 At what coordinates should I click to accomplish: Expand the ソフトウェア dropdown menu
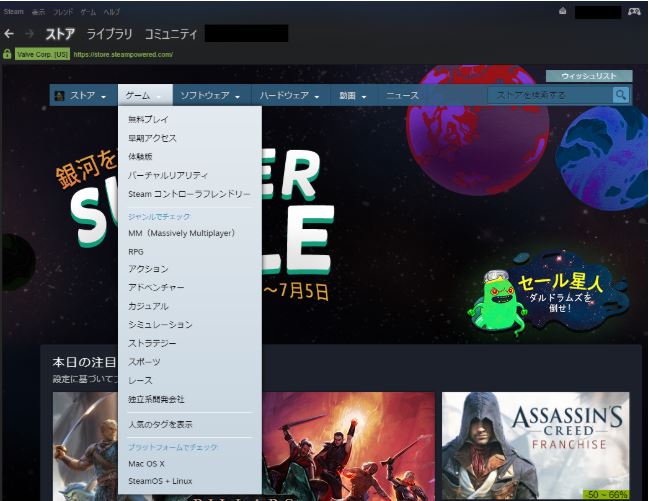pyautogui.click(x=210, y=96)
